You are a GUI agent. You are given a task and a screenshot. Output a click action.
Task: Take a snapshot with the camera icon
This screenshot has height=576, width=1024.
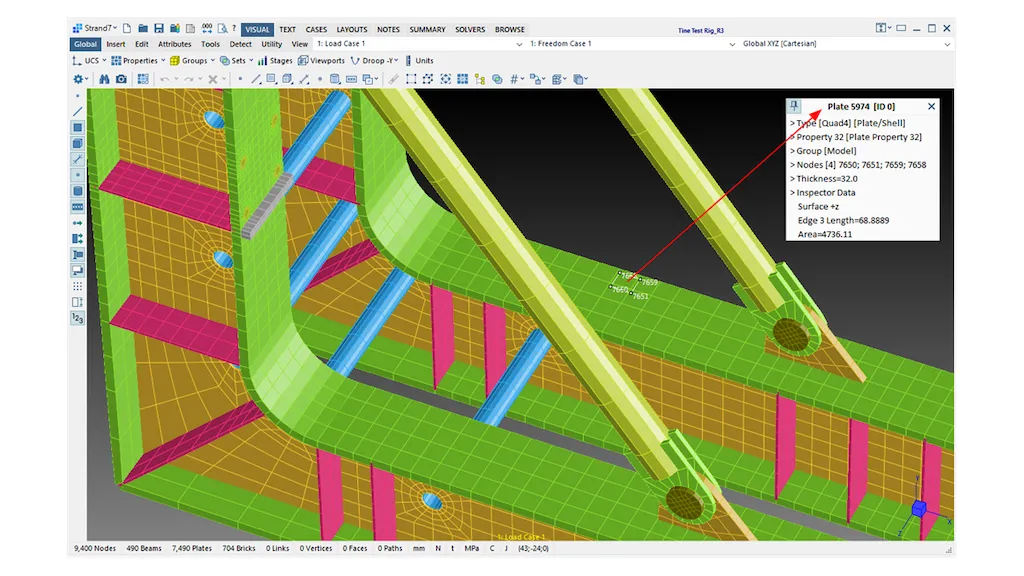[x=121, y=79]
